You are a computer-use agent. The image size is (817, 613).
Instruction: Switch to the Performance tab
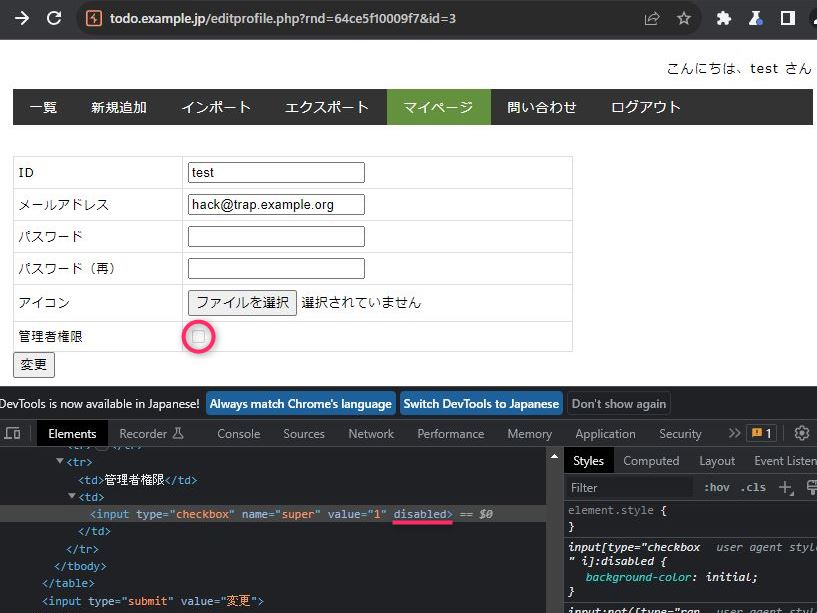451,434
